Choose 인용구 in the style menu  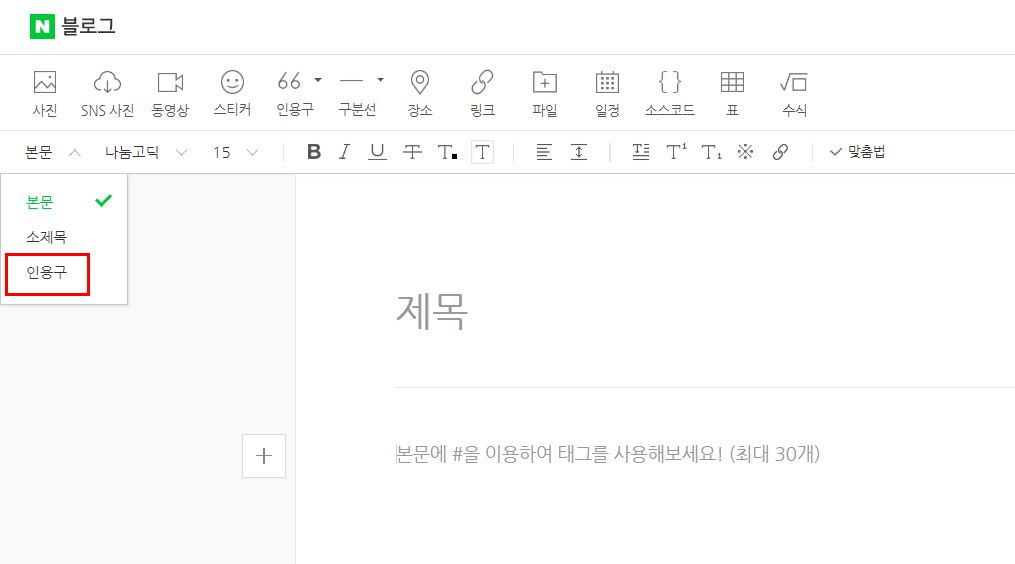point(47,273)
